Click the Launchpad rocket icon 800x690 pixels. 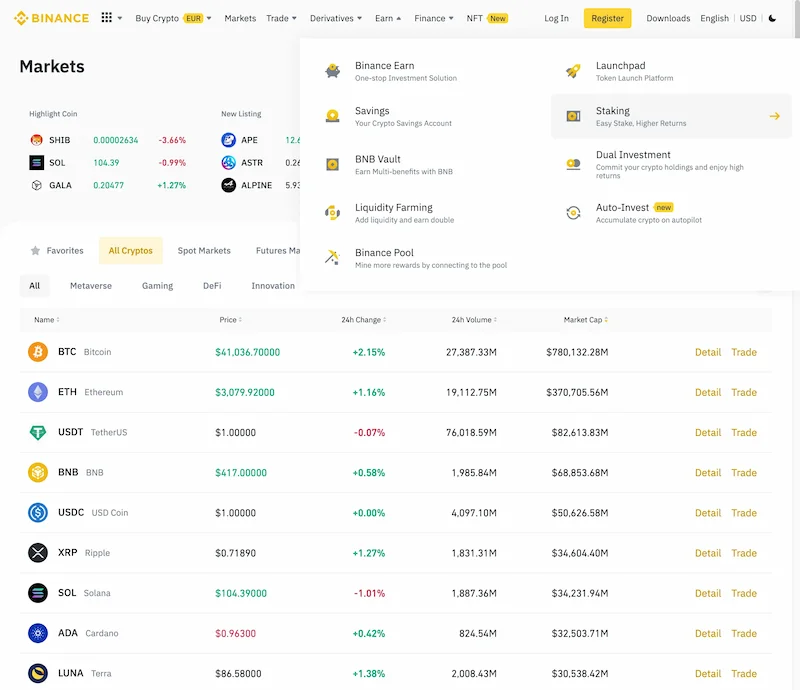(573, 71)
